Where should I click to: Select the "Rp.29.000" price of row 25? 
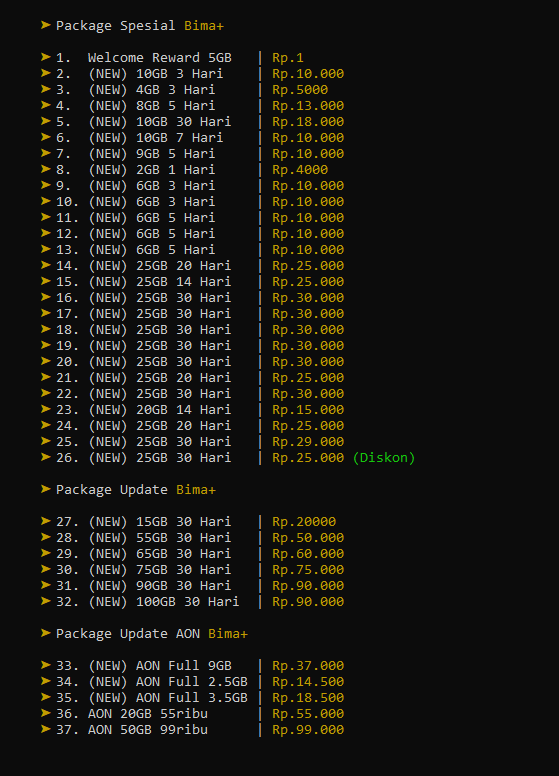[308, 442]
